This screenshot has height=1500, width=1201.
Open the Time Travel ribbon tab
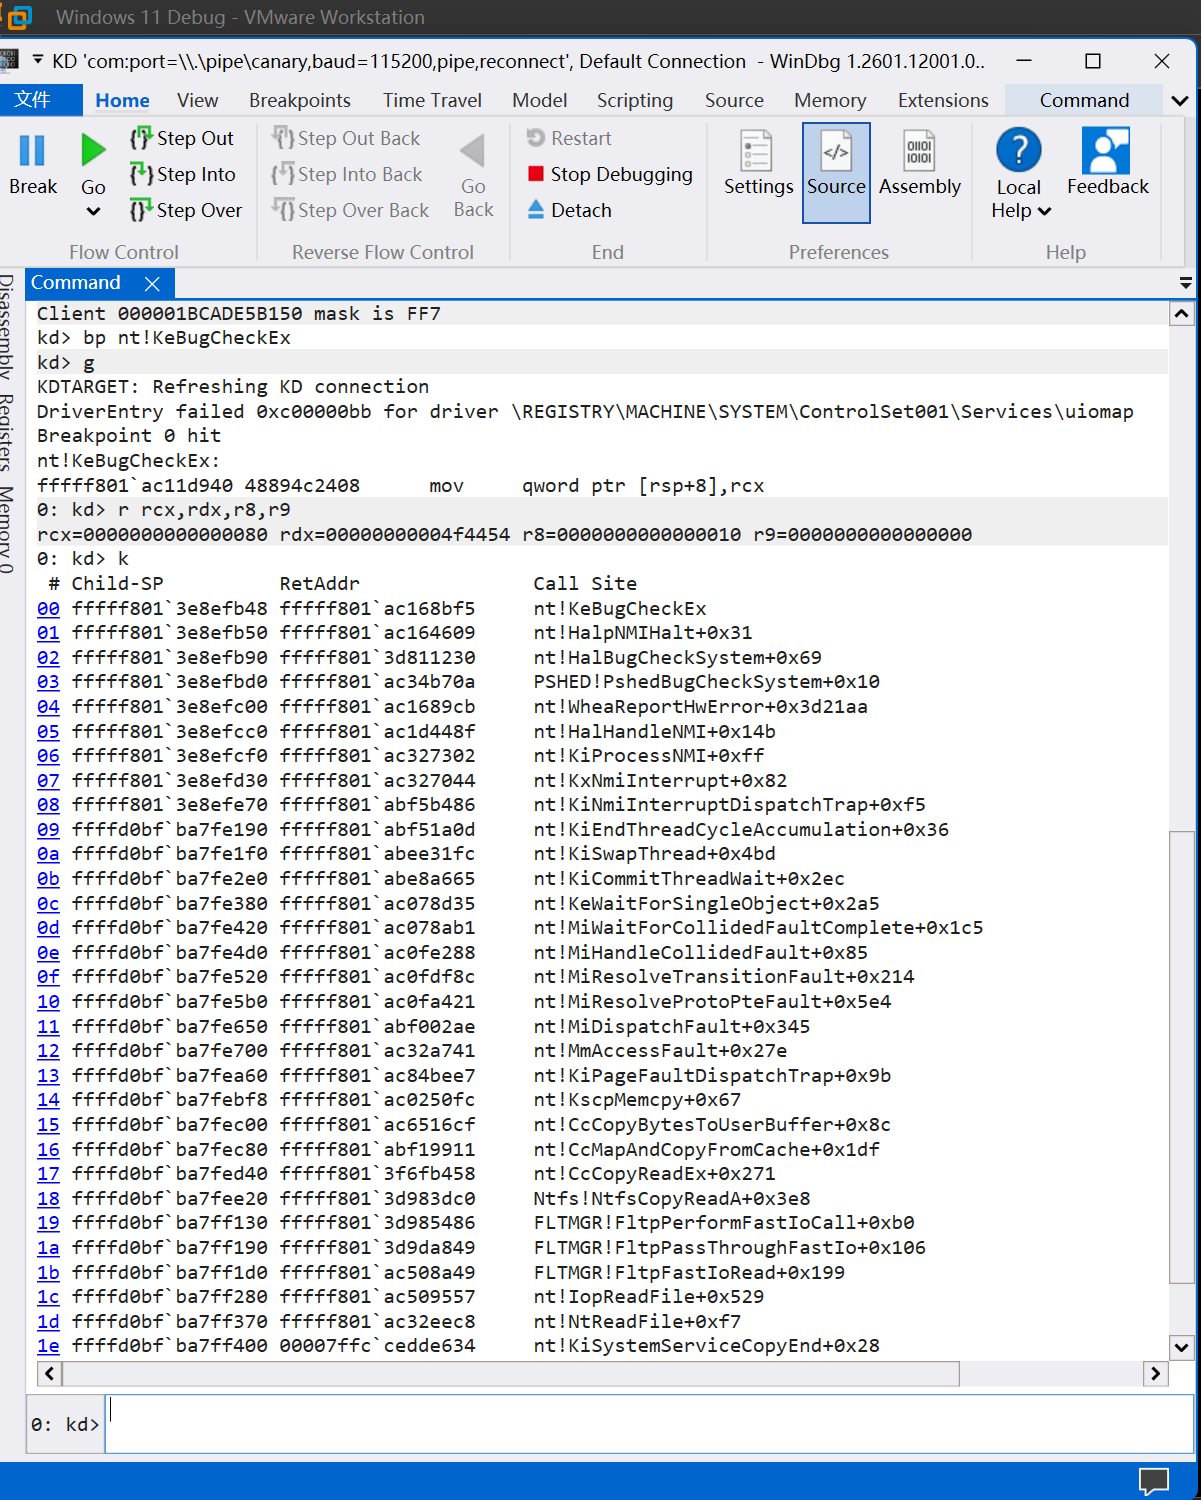pyautogui.click(x=432, y=100)
